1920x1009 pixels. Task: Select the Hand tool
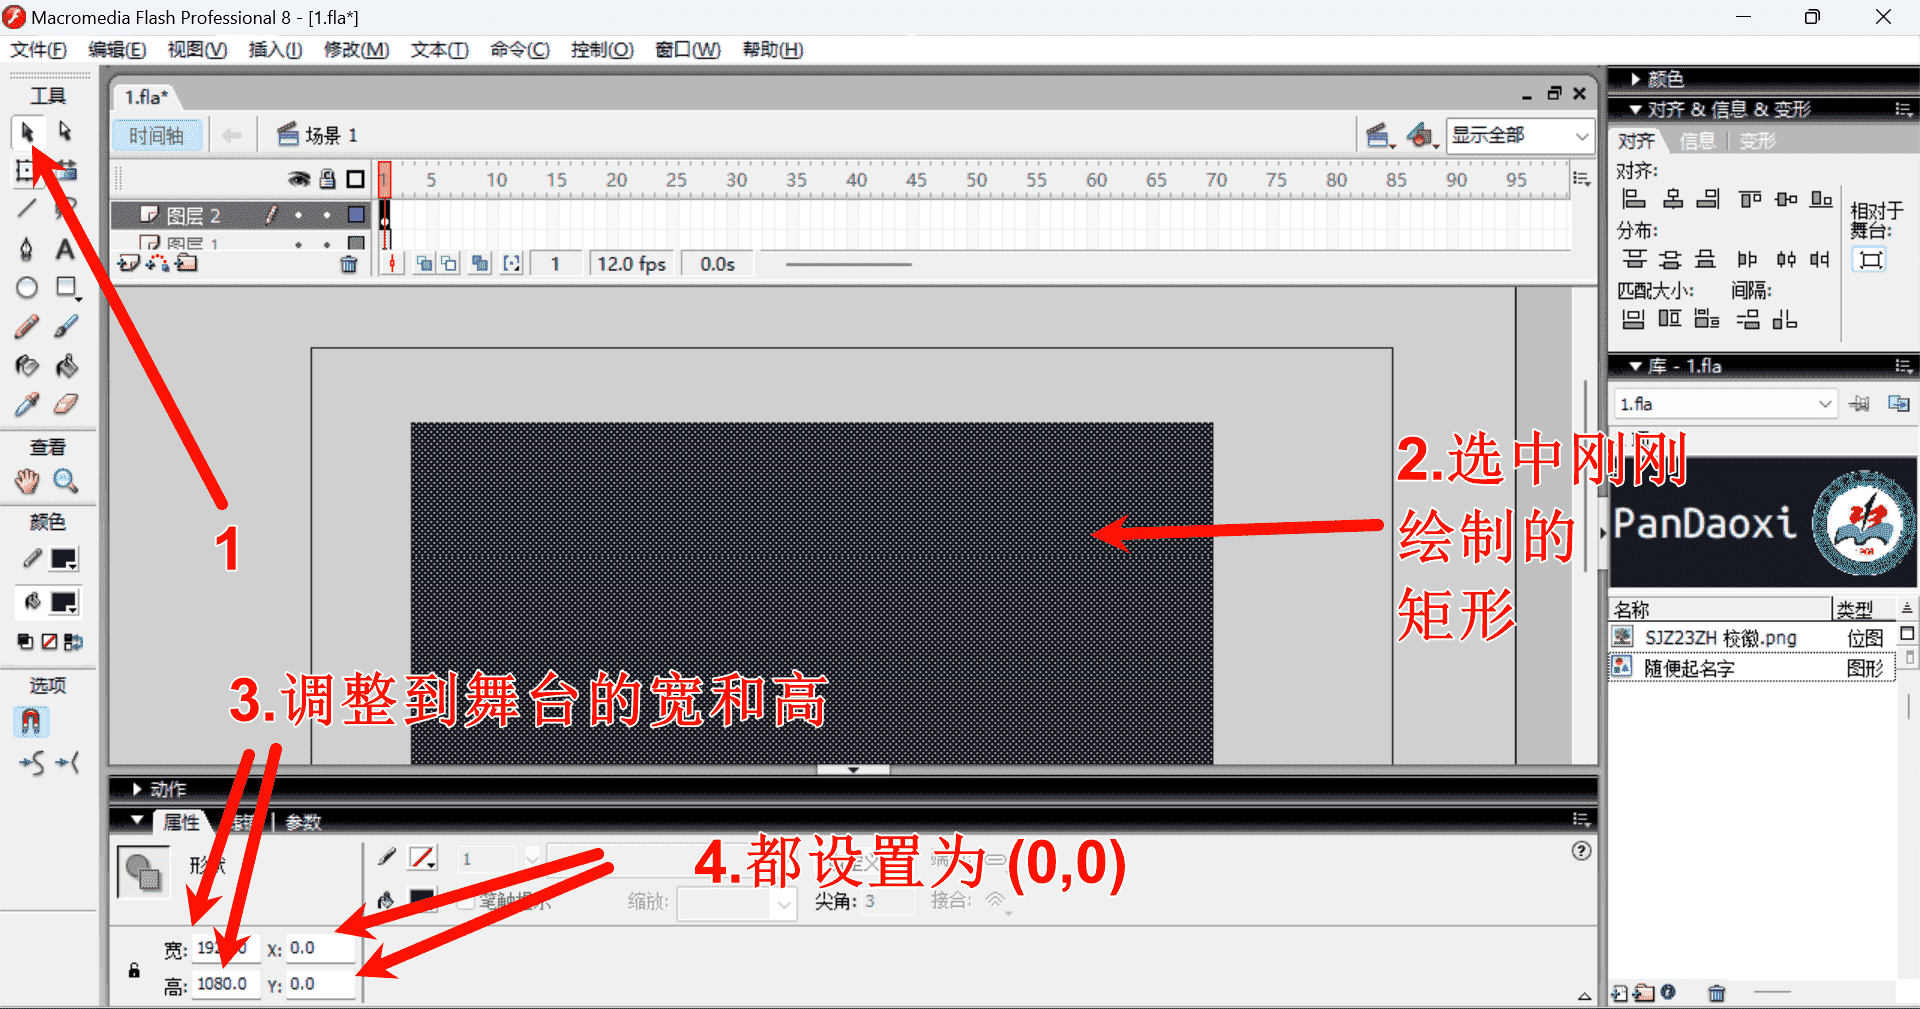(x=27, y=482)
